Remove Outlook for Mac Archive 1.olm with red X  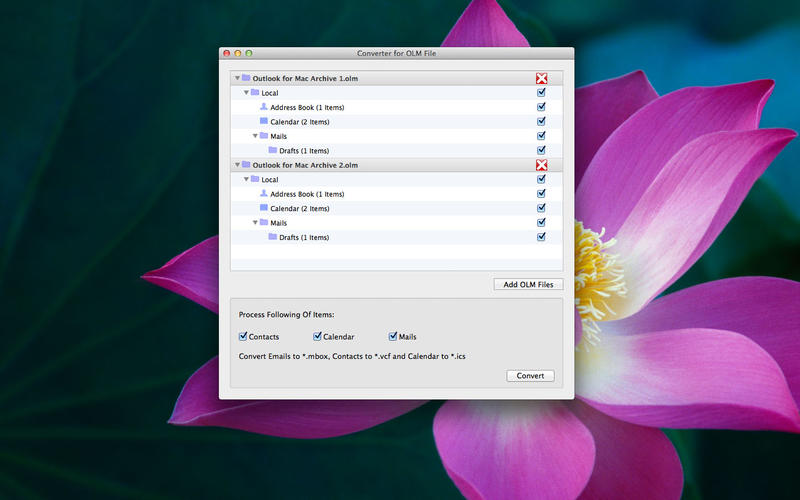(541, 78)
